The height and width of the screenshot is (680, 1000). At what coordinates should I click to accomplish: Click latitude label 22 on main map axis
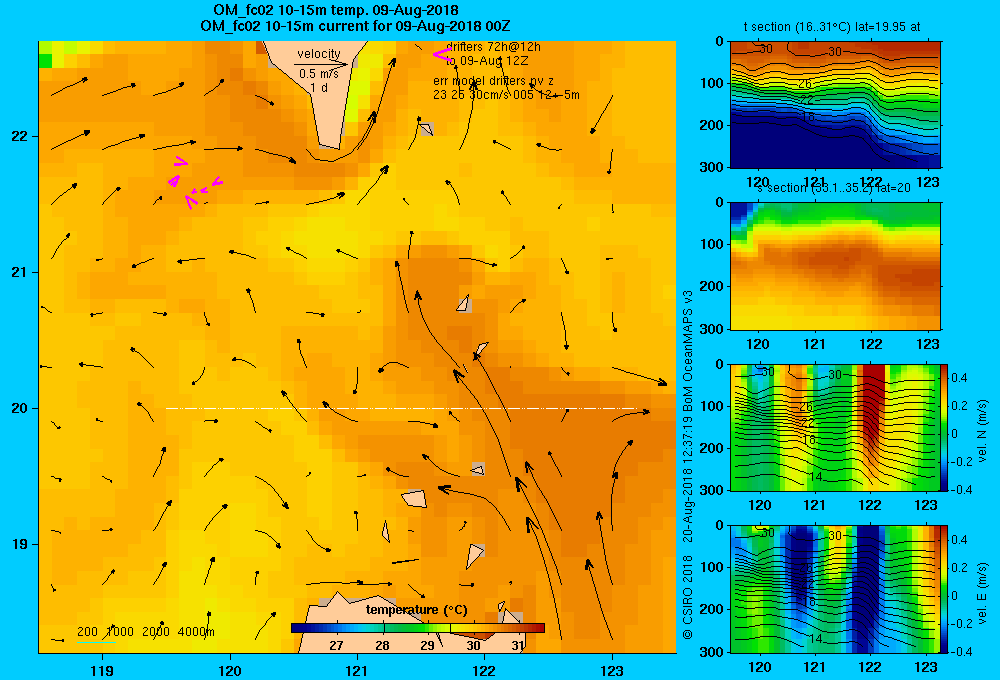20,137
